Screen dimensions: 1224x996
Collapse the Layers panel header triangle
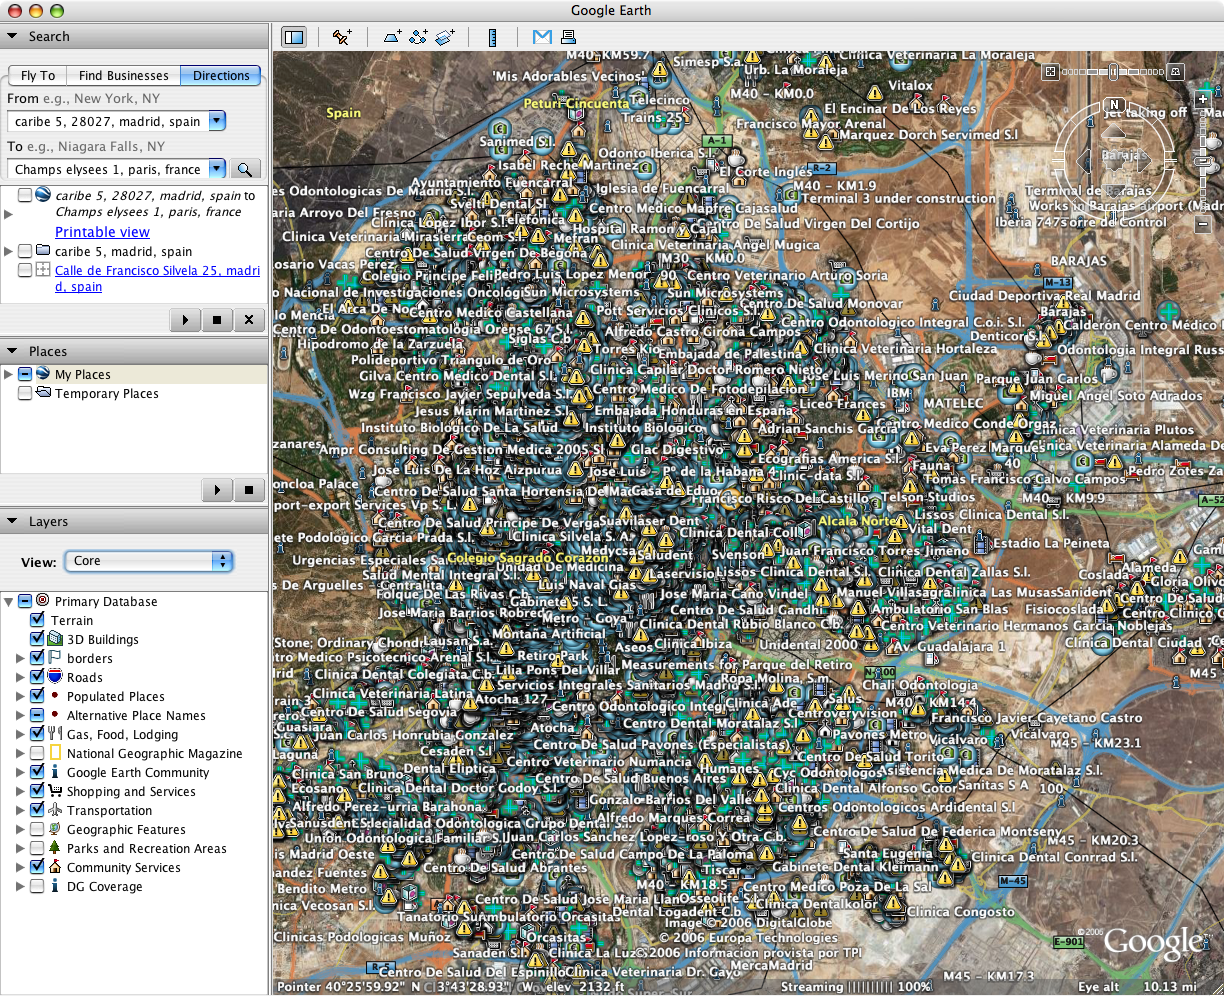tap(13, 522)
